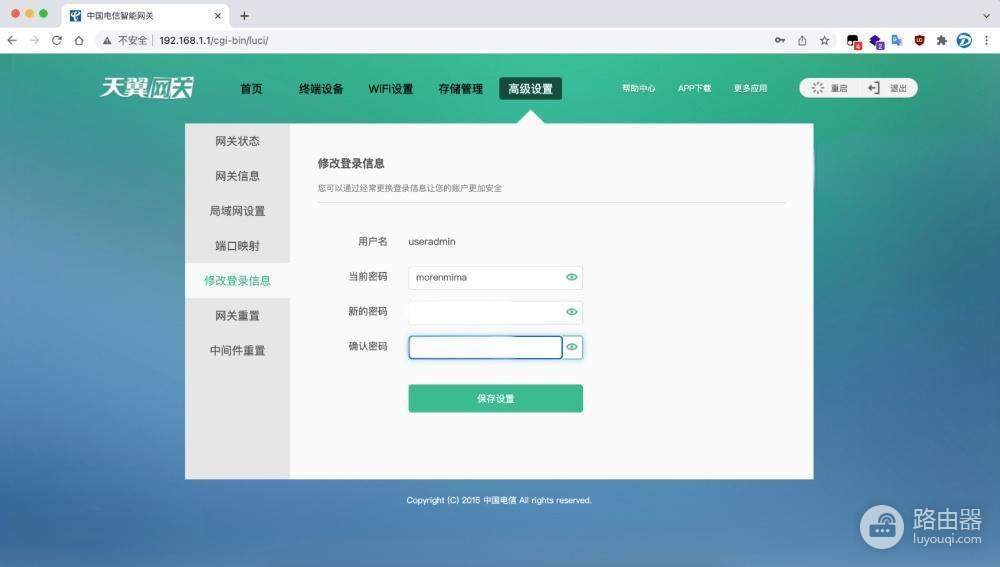Click the not-secure warning icon

[x=107, y=40]
